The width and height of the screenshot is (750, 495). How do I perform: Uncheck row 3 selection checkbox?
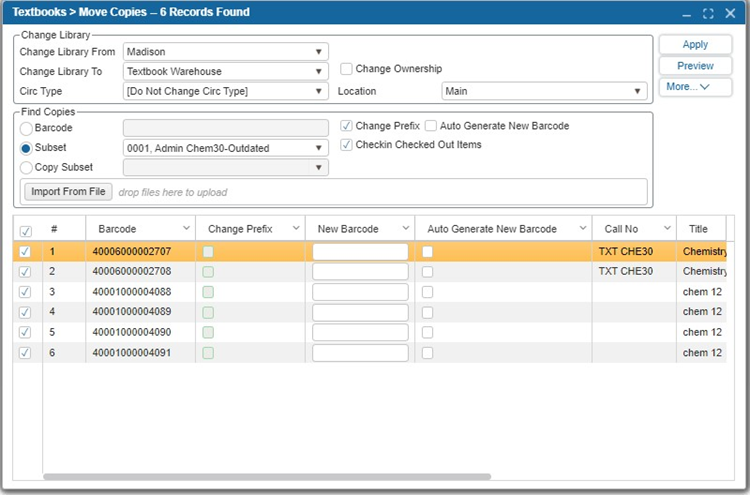25,292
